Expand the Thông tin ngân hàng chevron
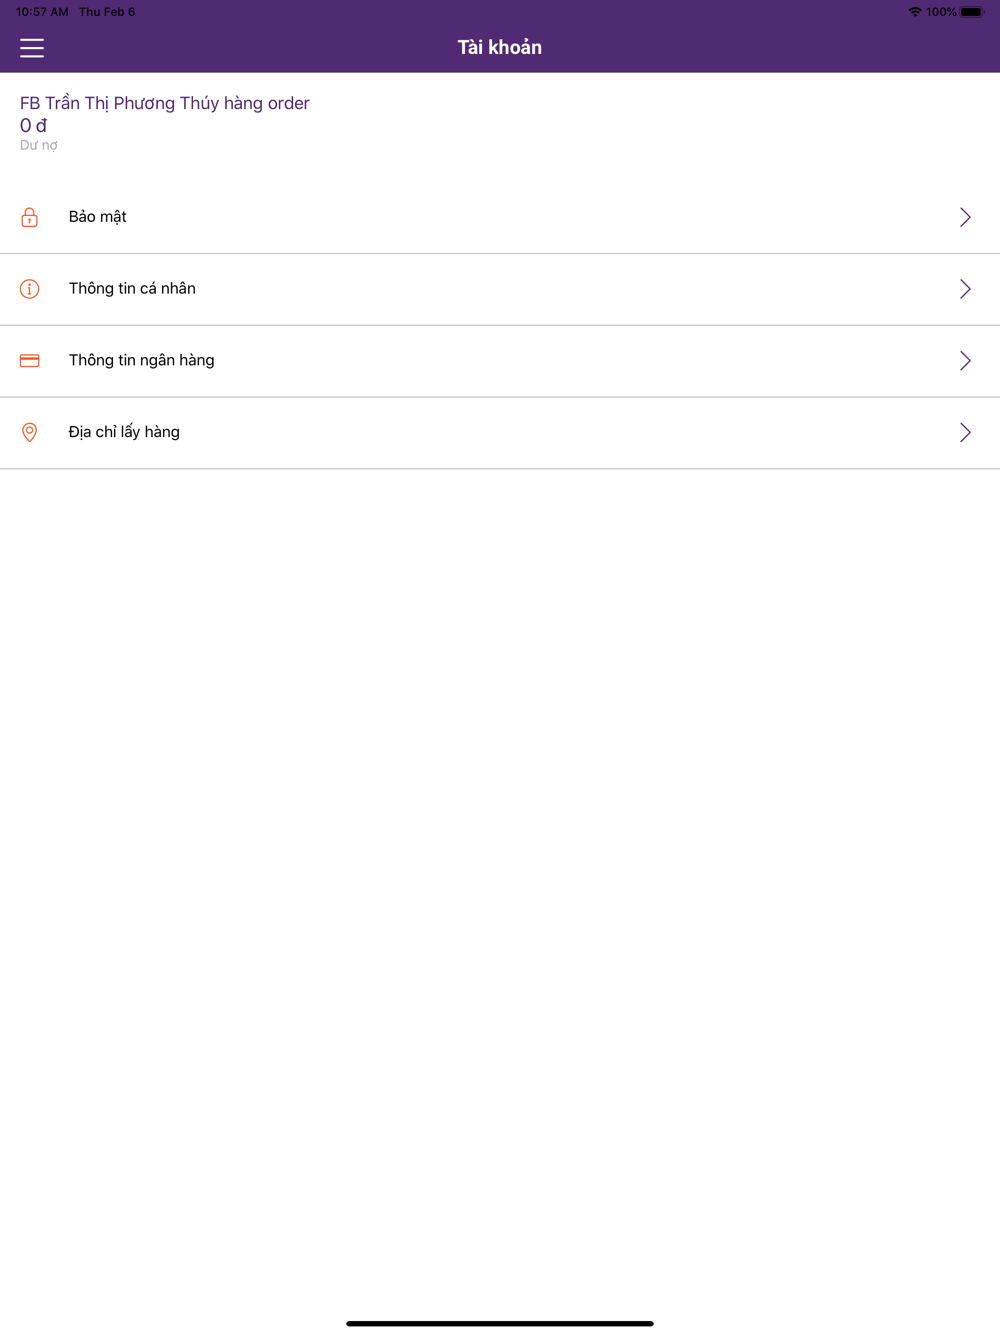 [x=965, y=361]
